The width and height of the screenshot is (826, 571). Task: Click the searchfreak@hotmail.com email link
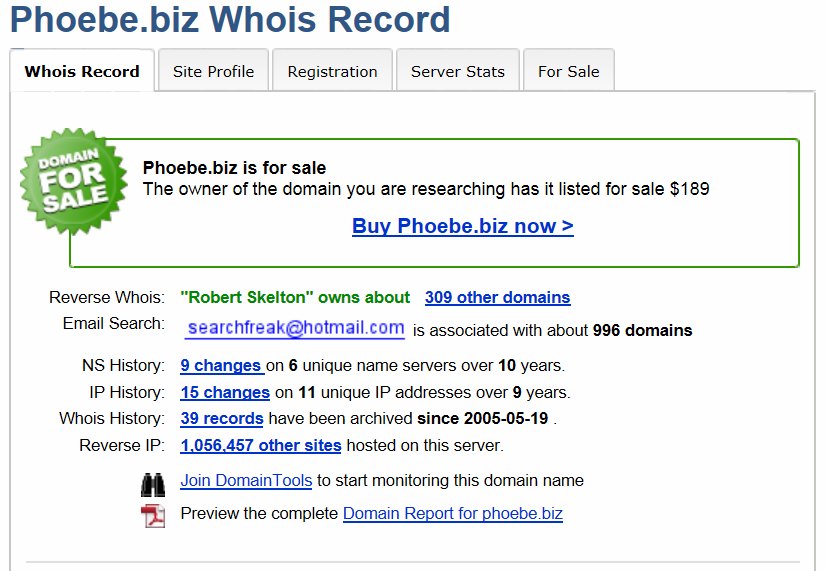pyautogui.click(x=296, y=328)
